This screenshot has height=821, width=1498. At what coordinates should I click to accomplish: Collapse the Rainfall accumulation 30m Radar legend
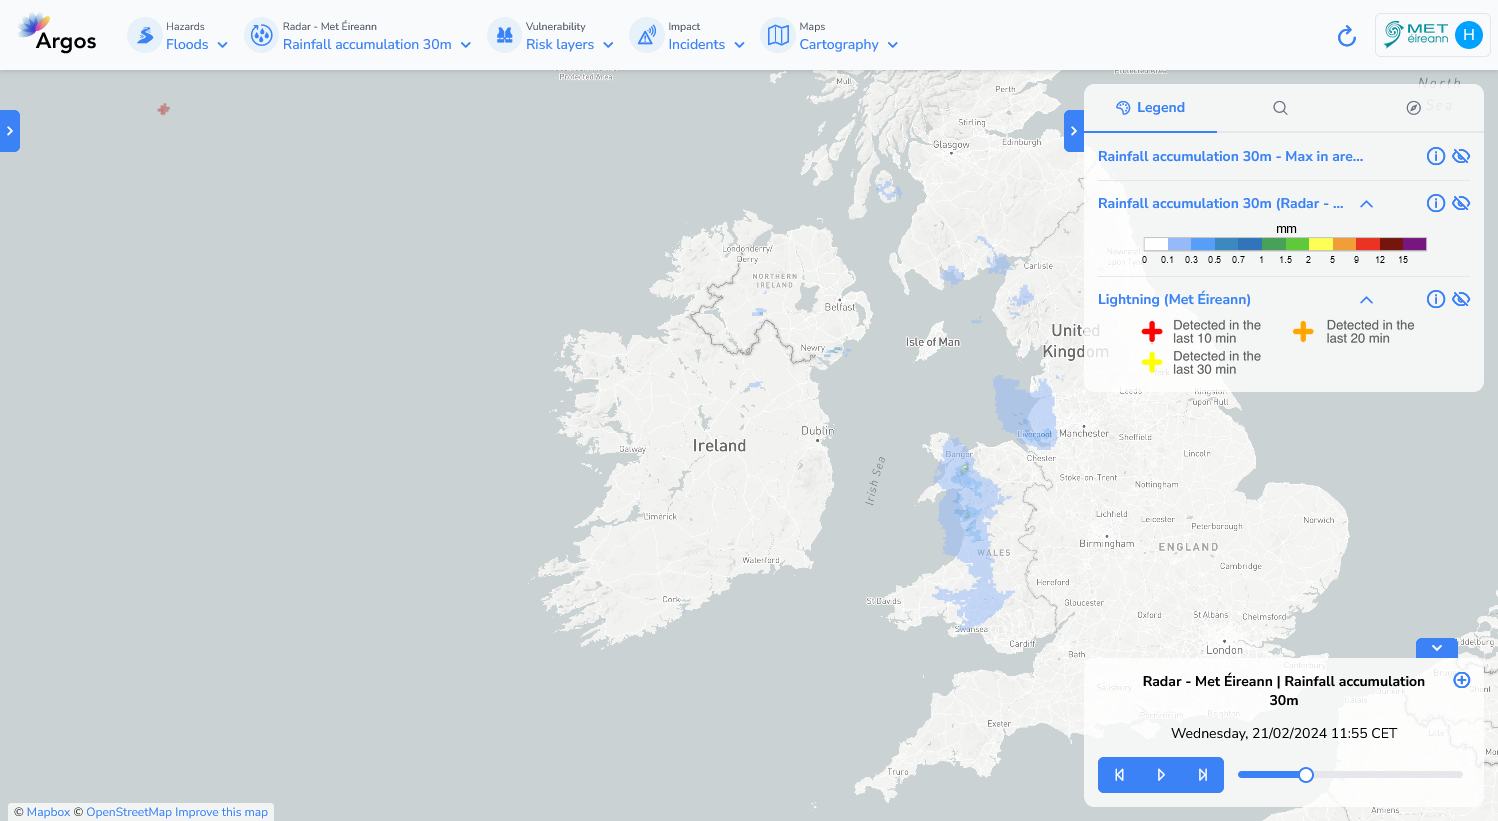1366,204
